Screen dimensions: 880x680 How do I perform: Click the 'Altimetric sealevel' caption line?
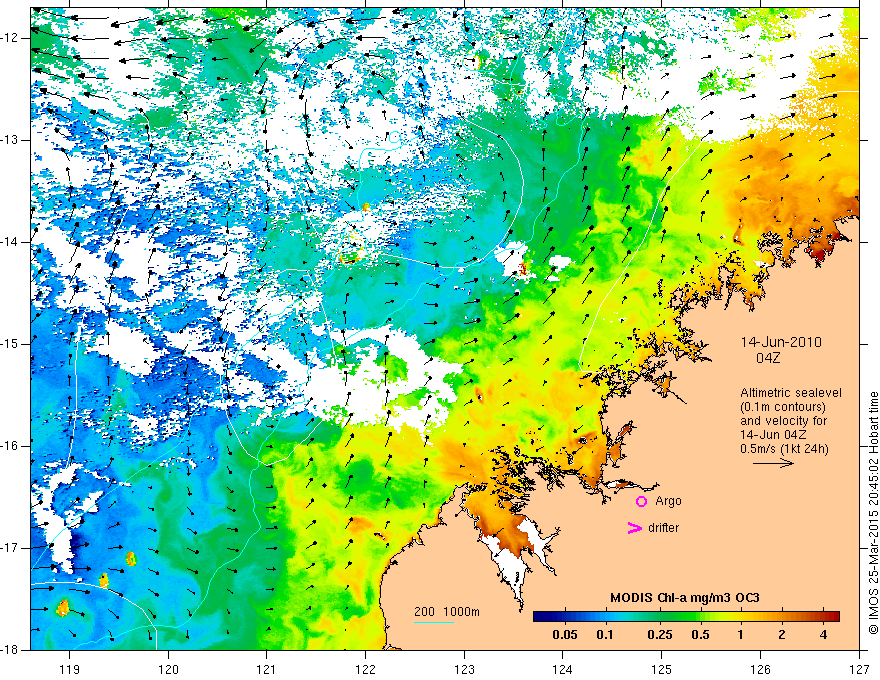point(791,393)
